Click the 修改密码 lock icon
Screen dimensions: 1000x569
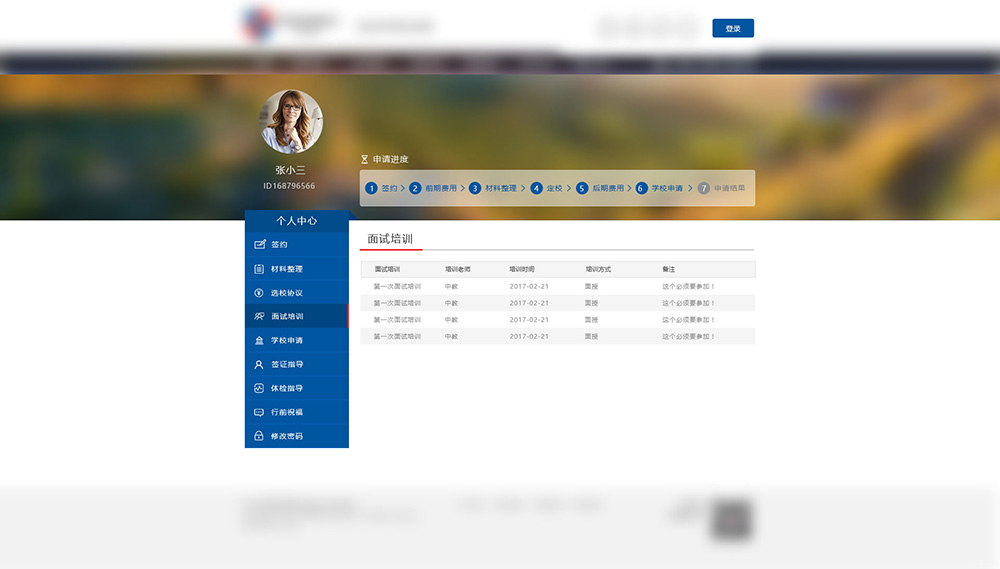259,436
